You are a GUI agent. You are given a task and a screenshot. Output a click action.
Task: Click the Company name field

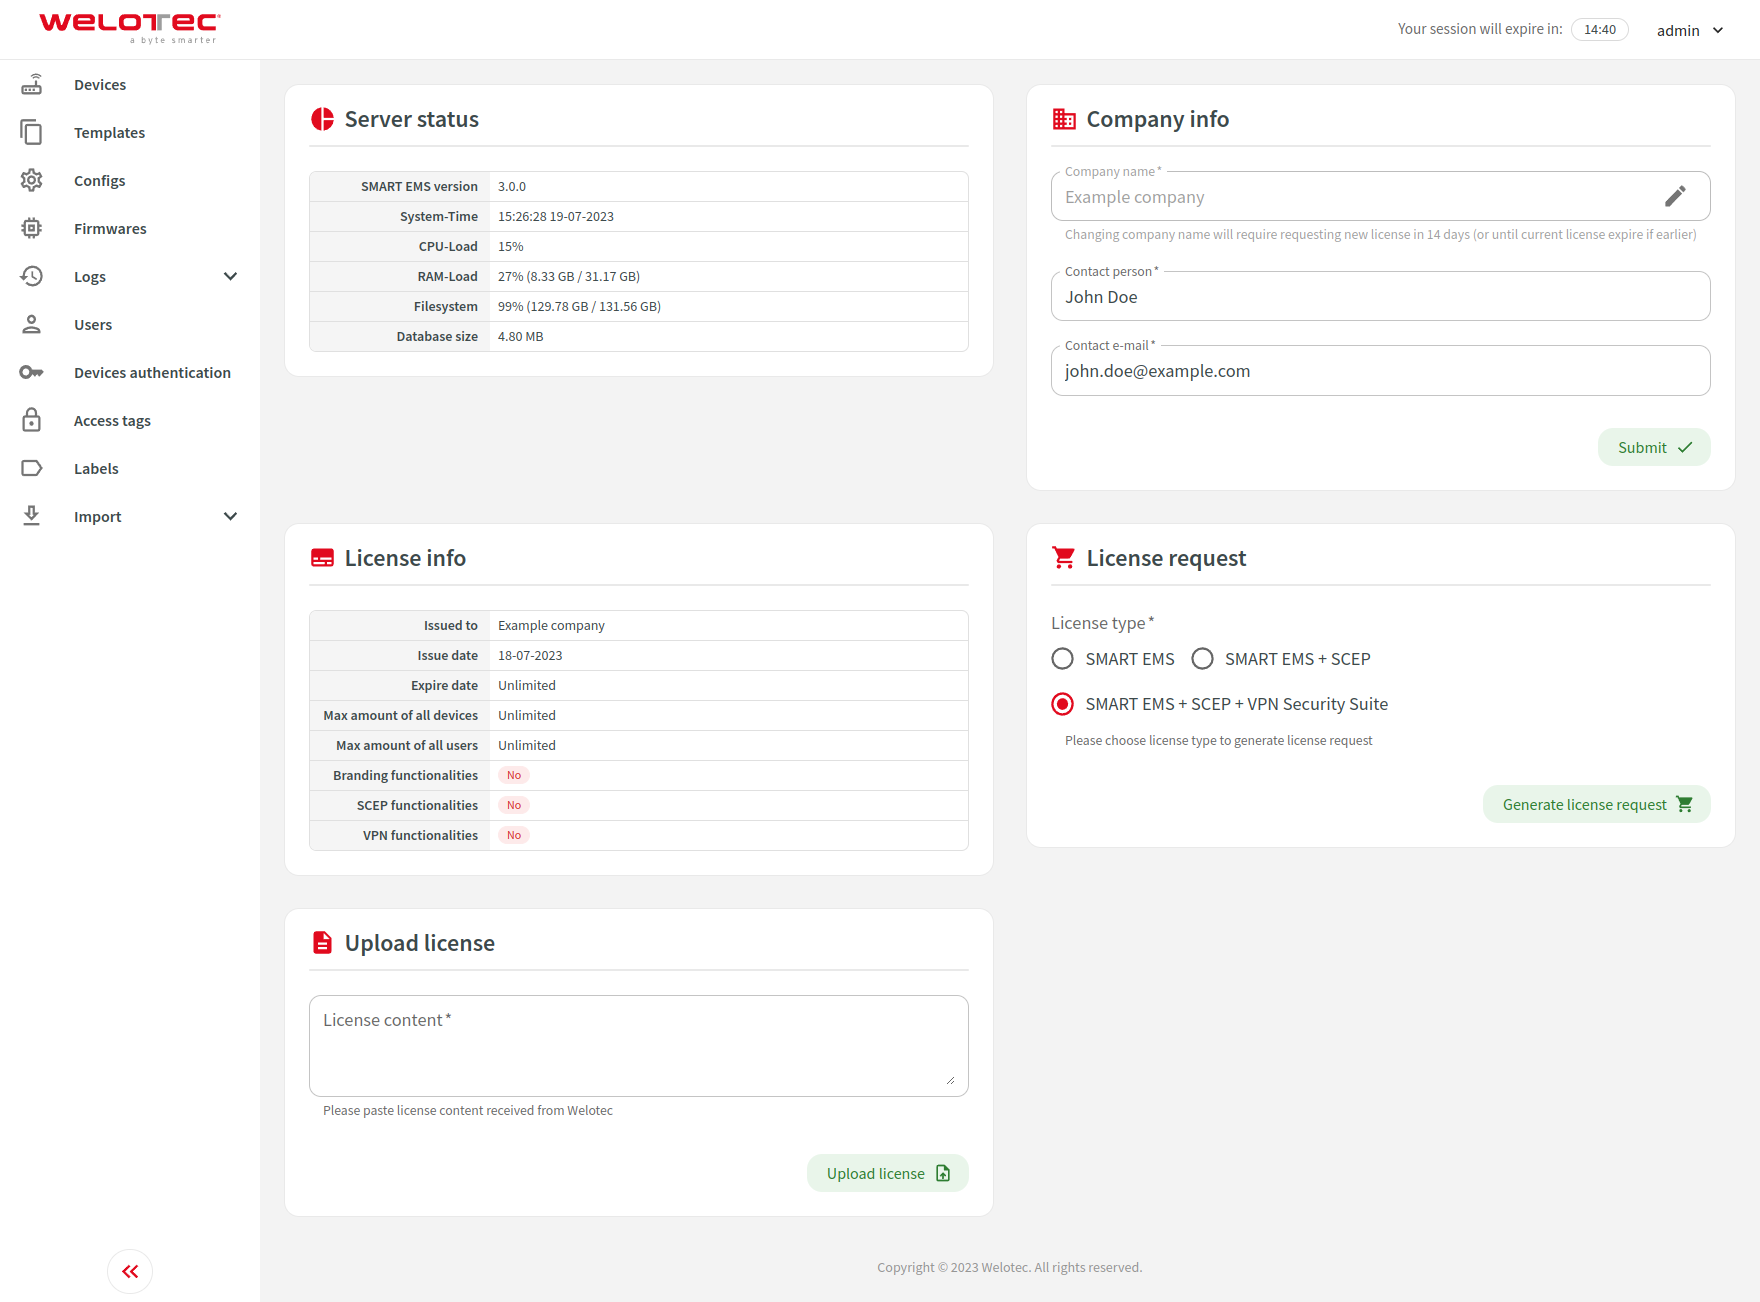pyautogui.click(x=1380, y=197)
